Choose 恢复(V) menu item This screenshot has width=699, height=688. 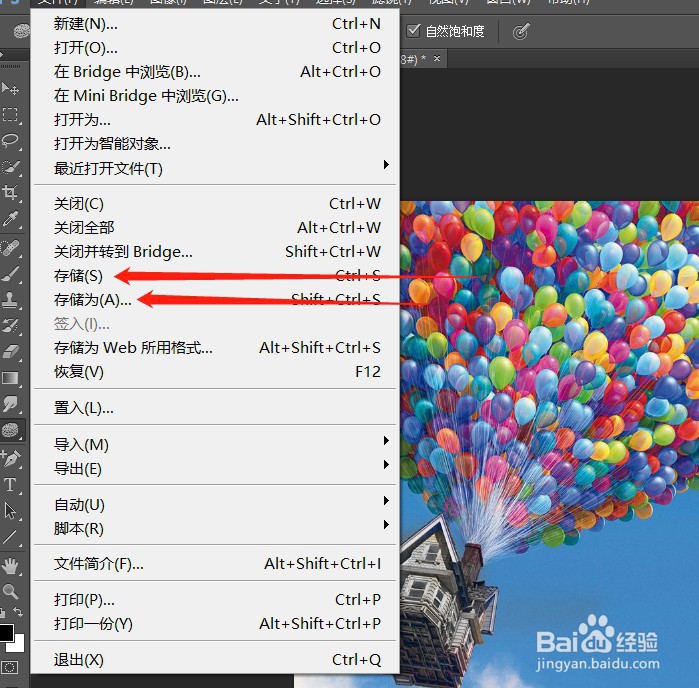click(x=215, y=372)
